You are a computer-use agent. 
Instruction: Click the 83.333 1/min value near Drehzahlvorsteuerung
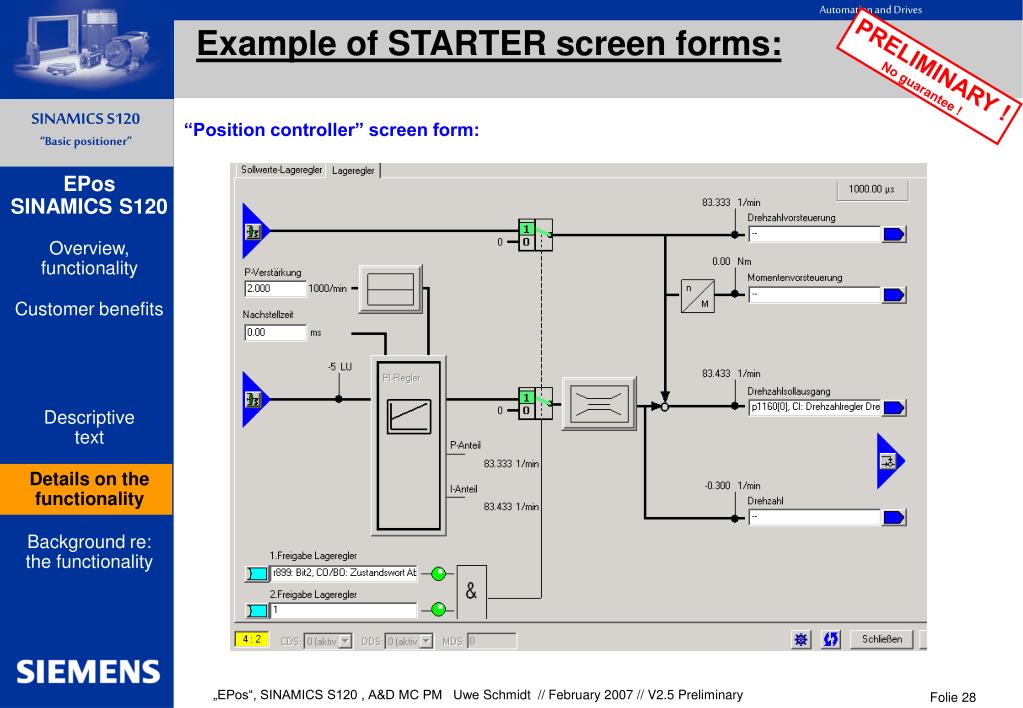point(731,203)
